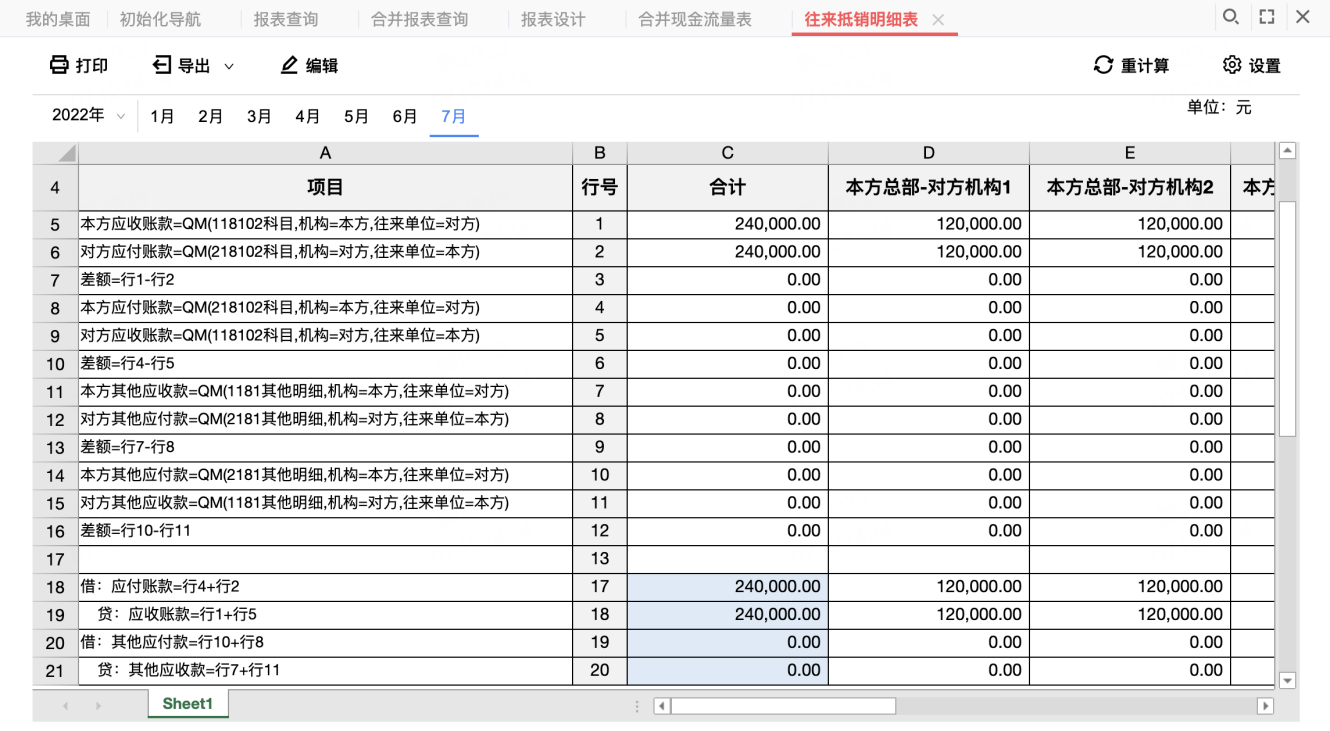
Task: Click the 行号 header cell
Action: 600,187
